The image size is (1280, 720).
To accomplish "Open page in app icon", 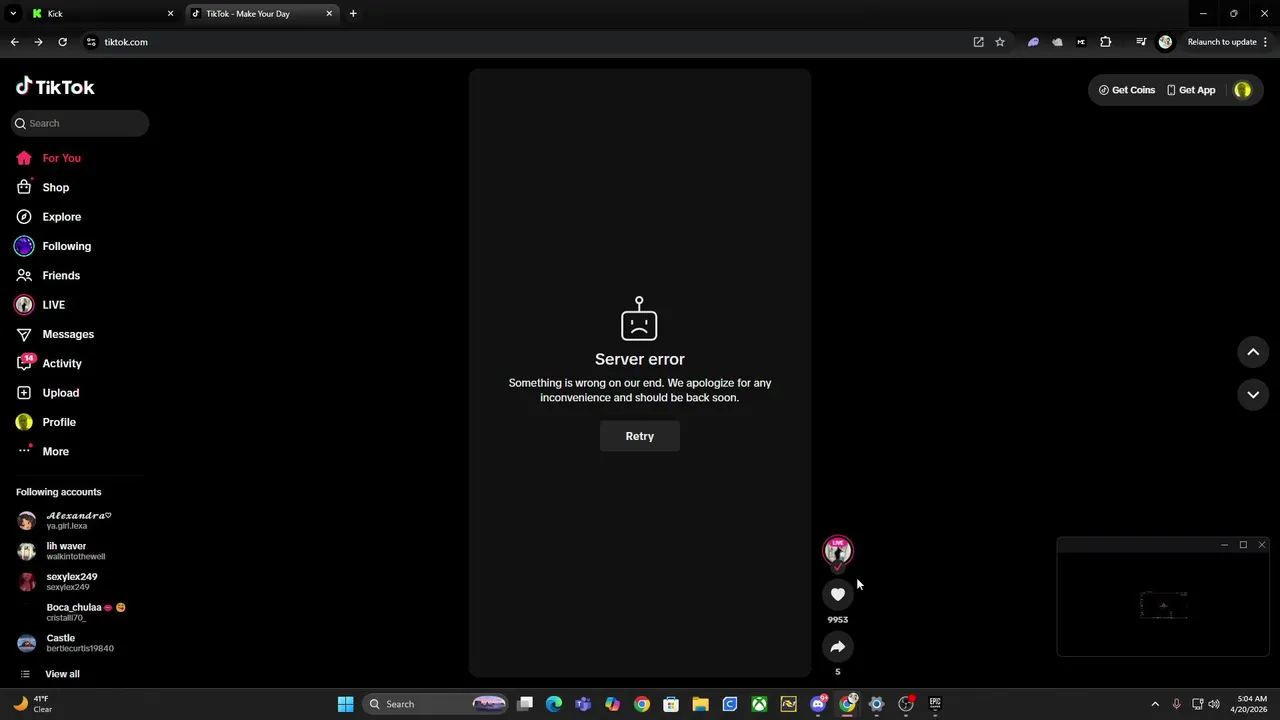I will pyautogui.click(x=978, y=42).
